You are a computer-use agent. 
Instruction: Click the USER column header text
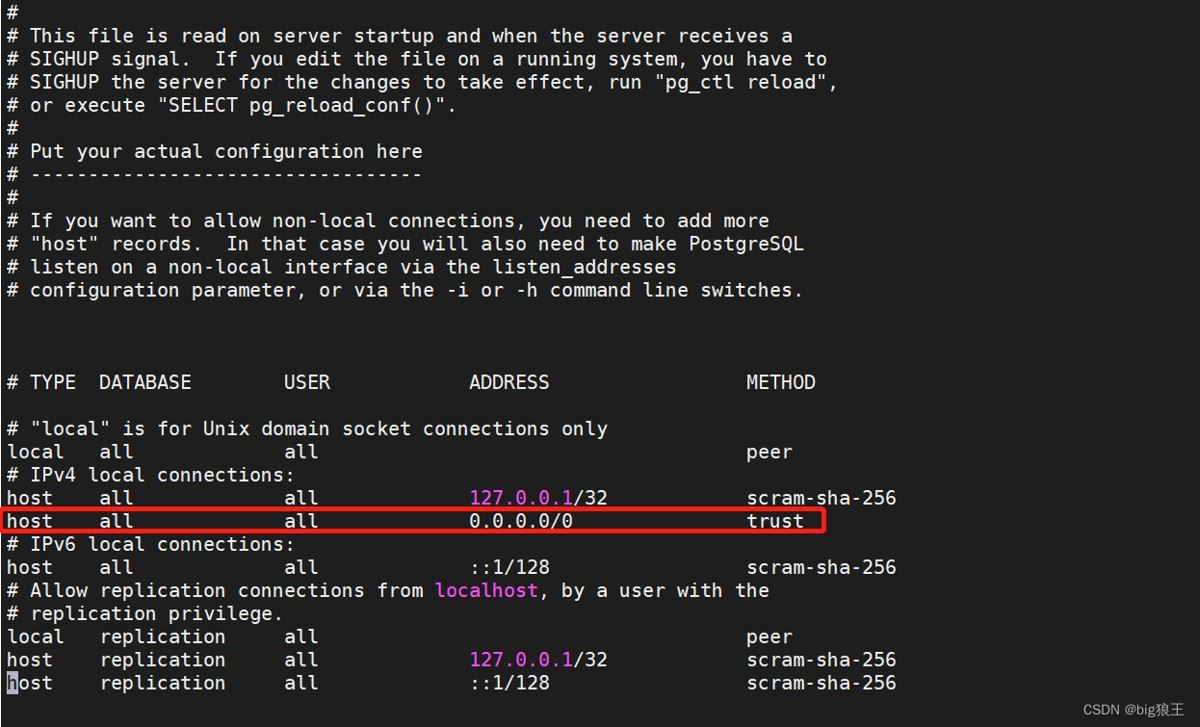307,382
